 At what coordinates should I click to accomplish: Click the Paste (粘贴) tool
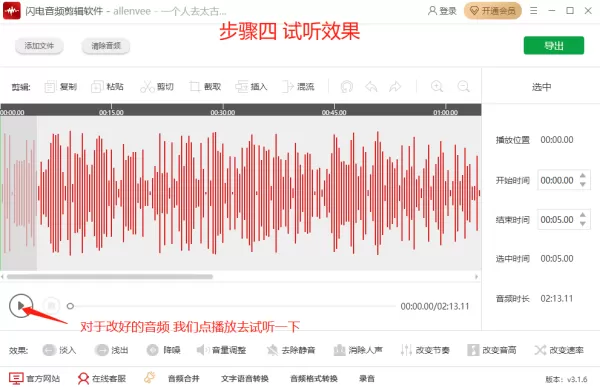pos(108,87)
